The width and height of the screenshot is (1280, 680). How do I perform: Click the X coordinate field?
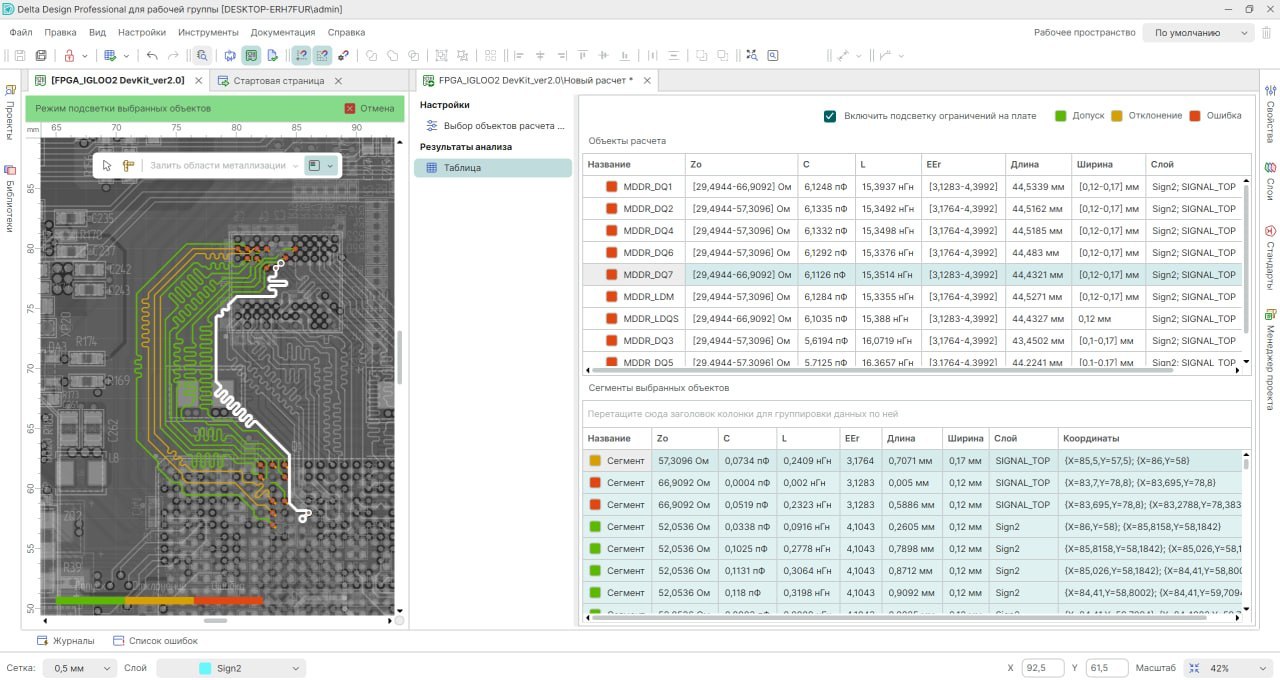1041,668
